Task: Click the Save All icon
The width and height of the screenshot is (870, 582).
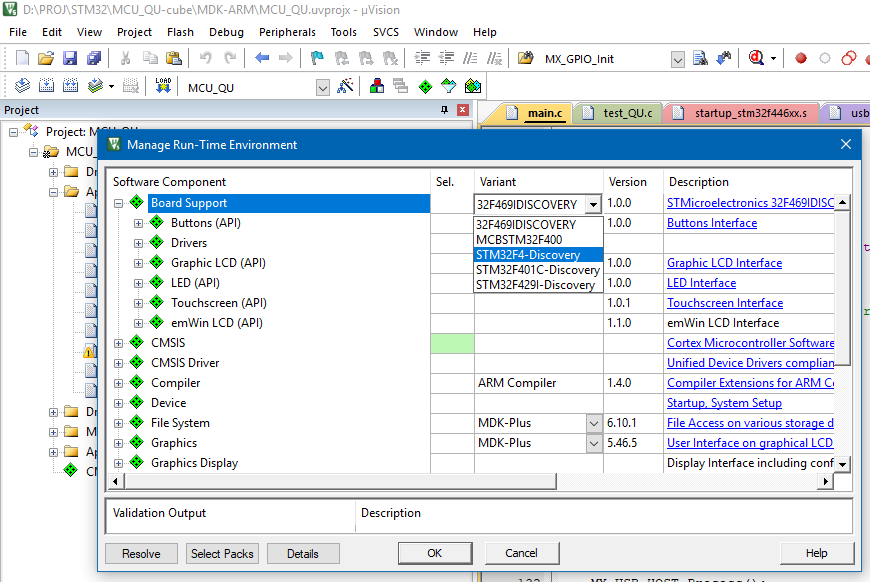Action: 94,58
